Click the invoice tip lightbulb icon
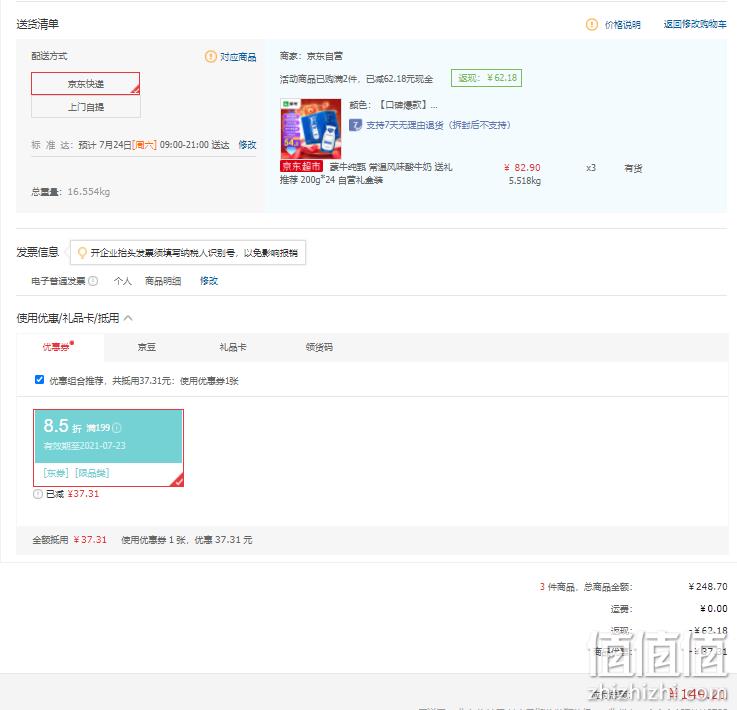This screenshot has height=710, width=737. (82, 253)
